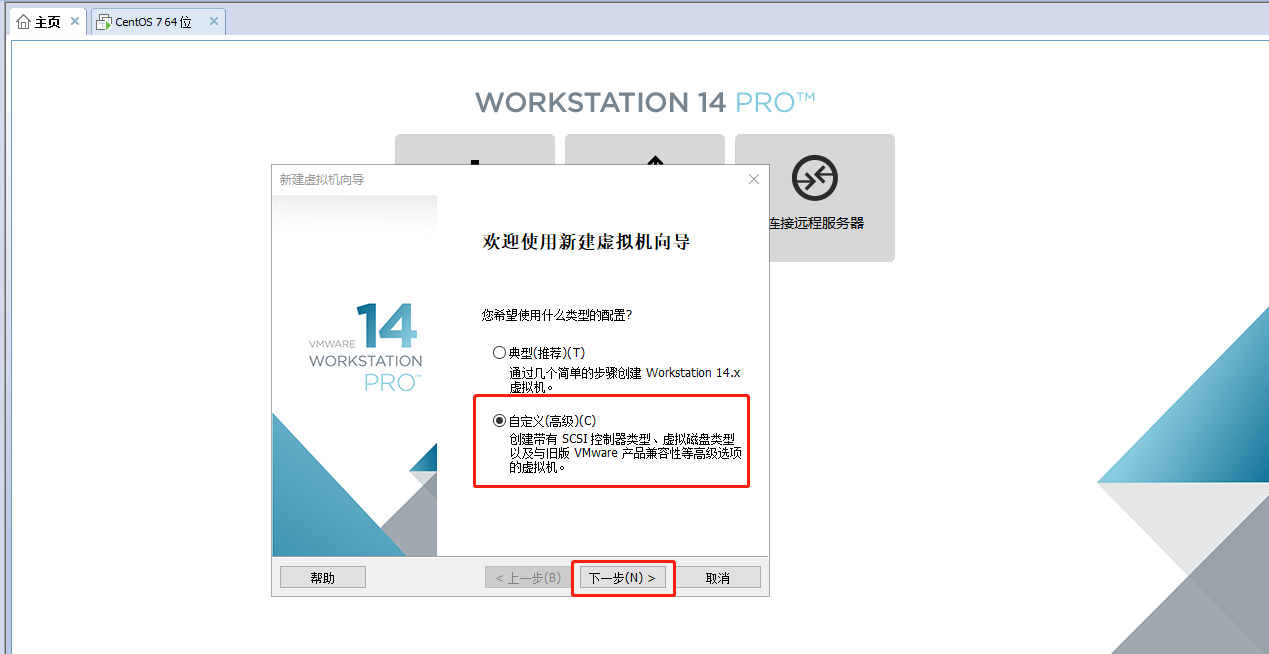The height and width of the screenshot is (654, 1269).
Task: Open 帮助 in the wizard
Action: 323,578
